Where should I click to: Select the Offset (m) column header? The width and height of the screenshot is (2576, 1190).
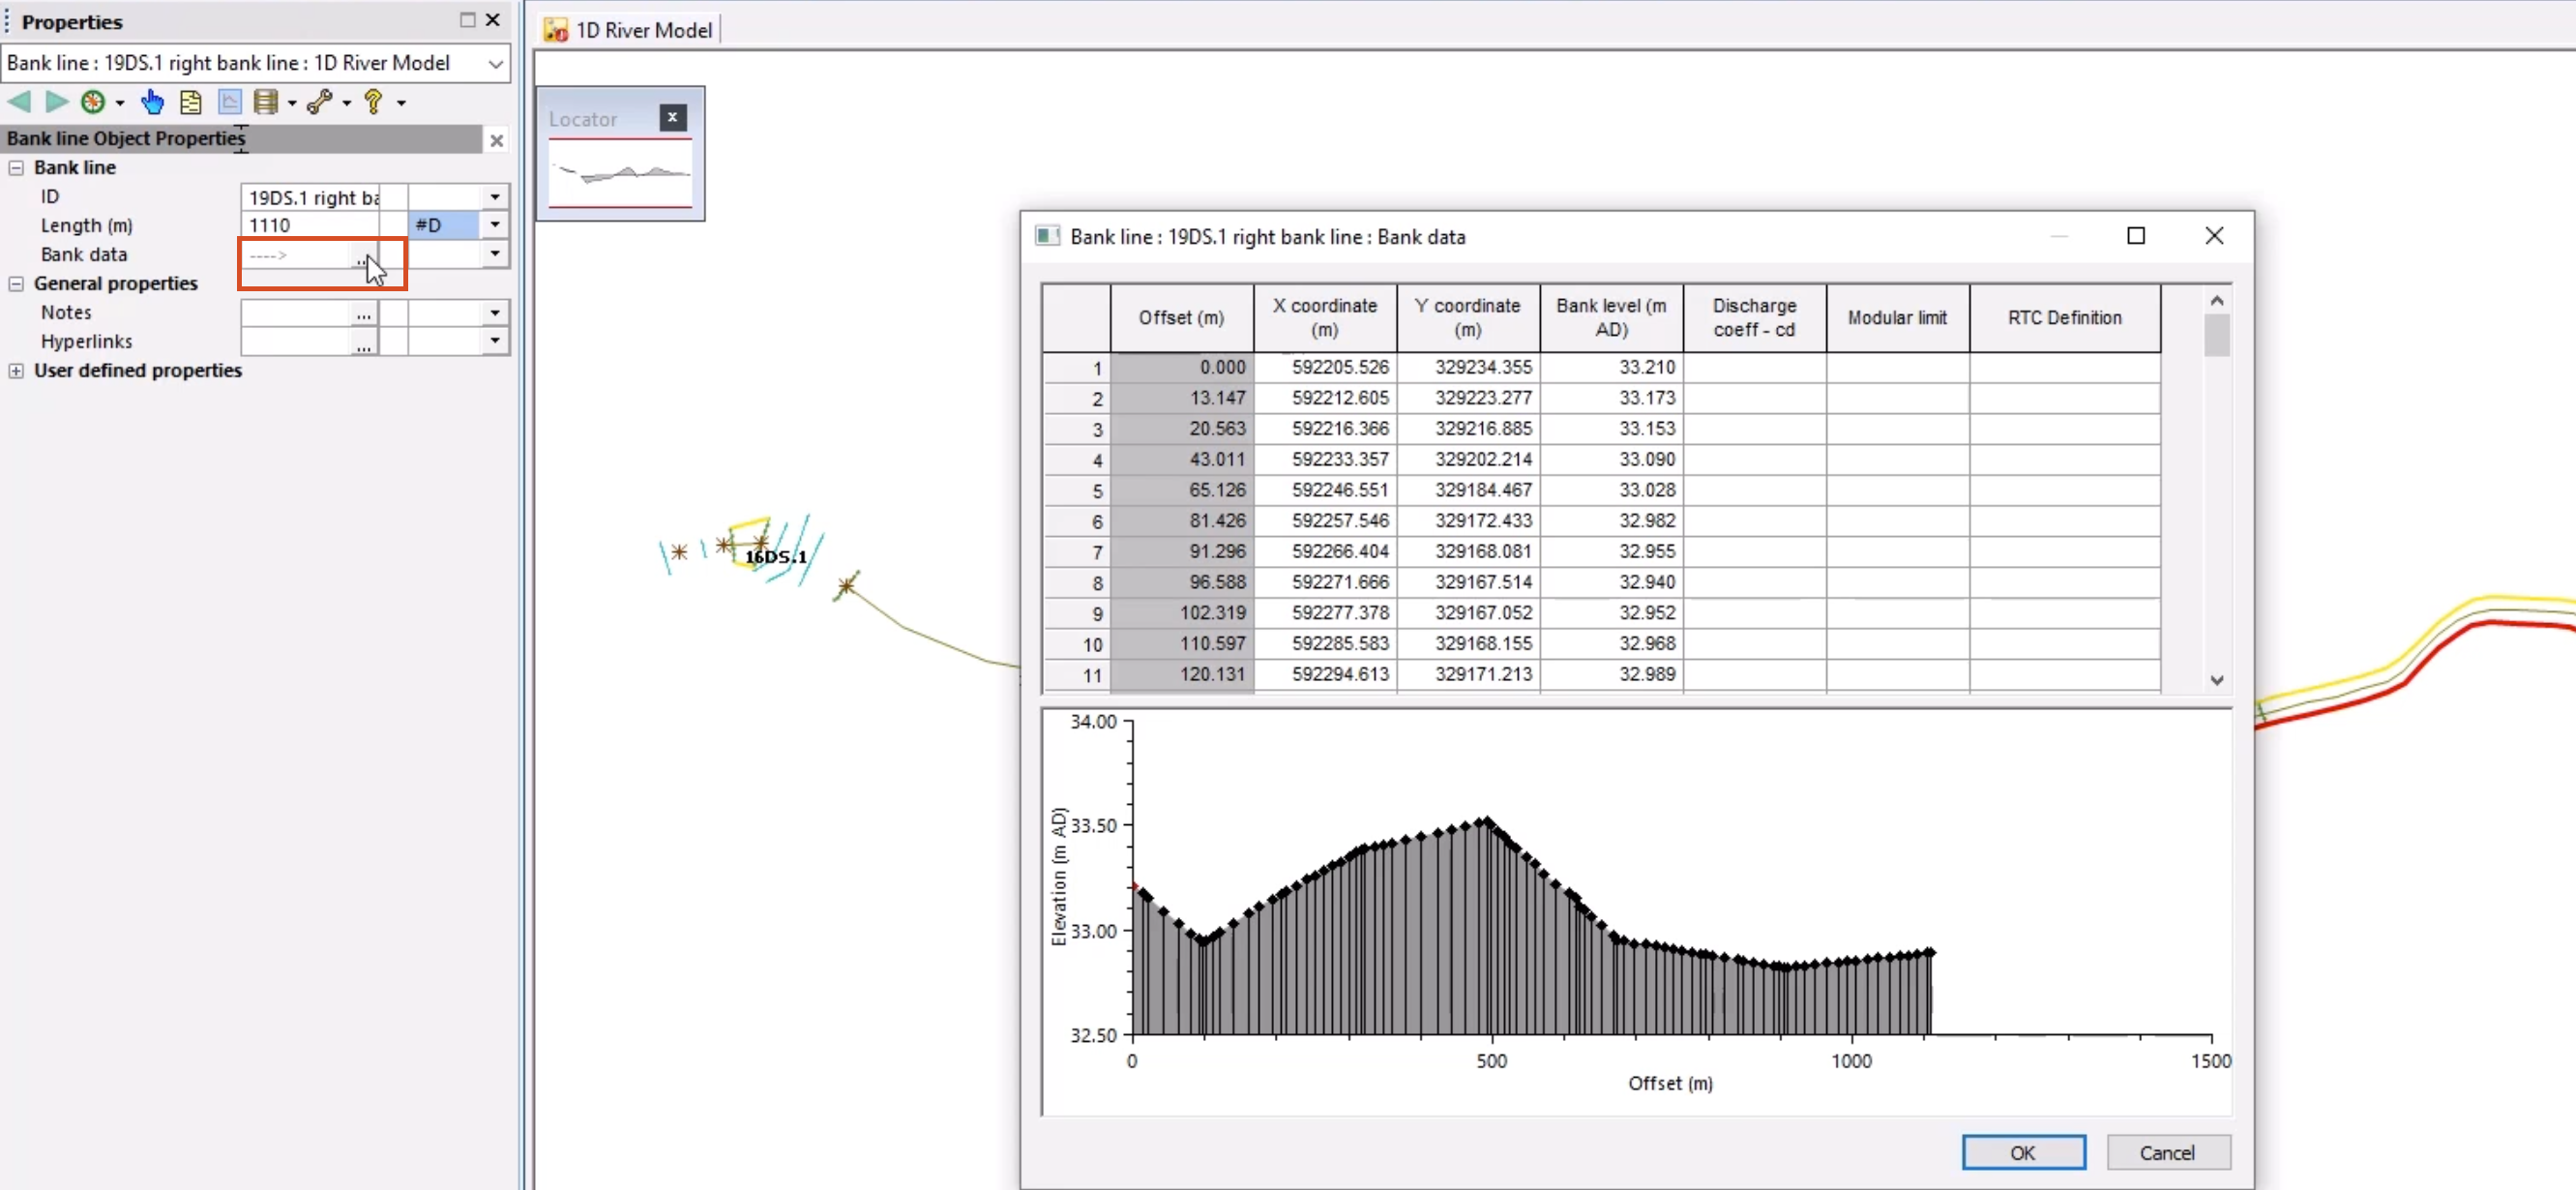coord(1181,318)
